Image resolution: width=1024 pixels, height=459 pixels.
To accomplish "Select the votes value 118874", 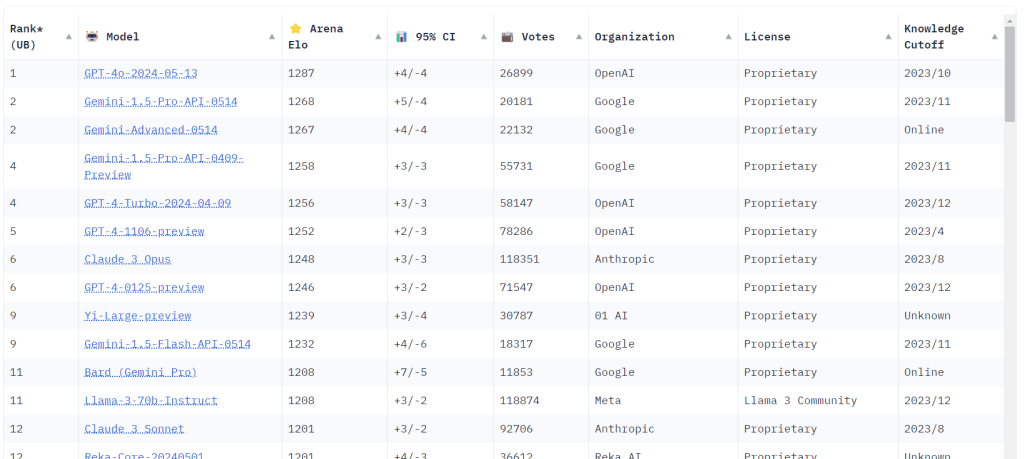I will [519, 400].
